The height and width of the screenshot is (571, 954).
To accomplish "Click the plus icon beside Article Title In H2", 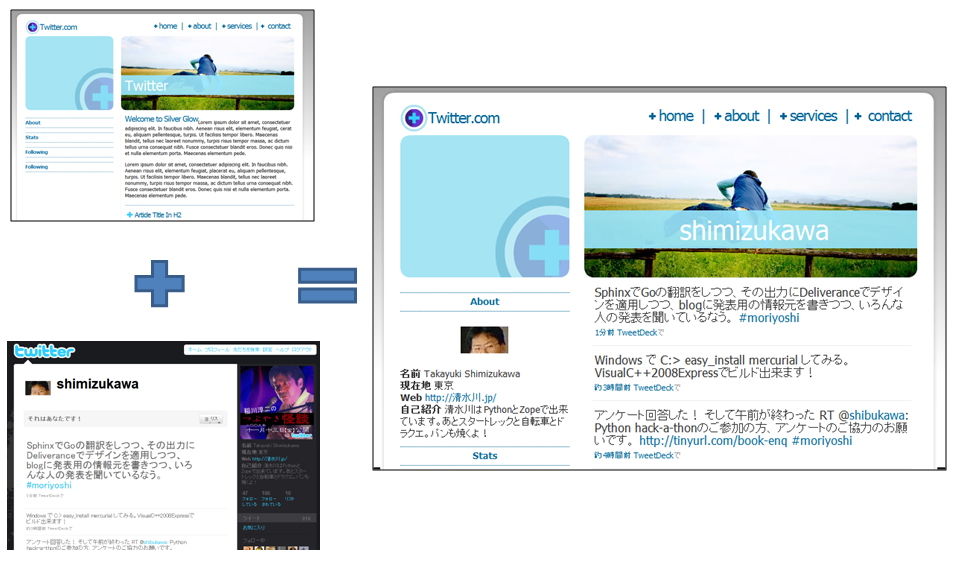I will tap(129, 215).
